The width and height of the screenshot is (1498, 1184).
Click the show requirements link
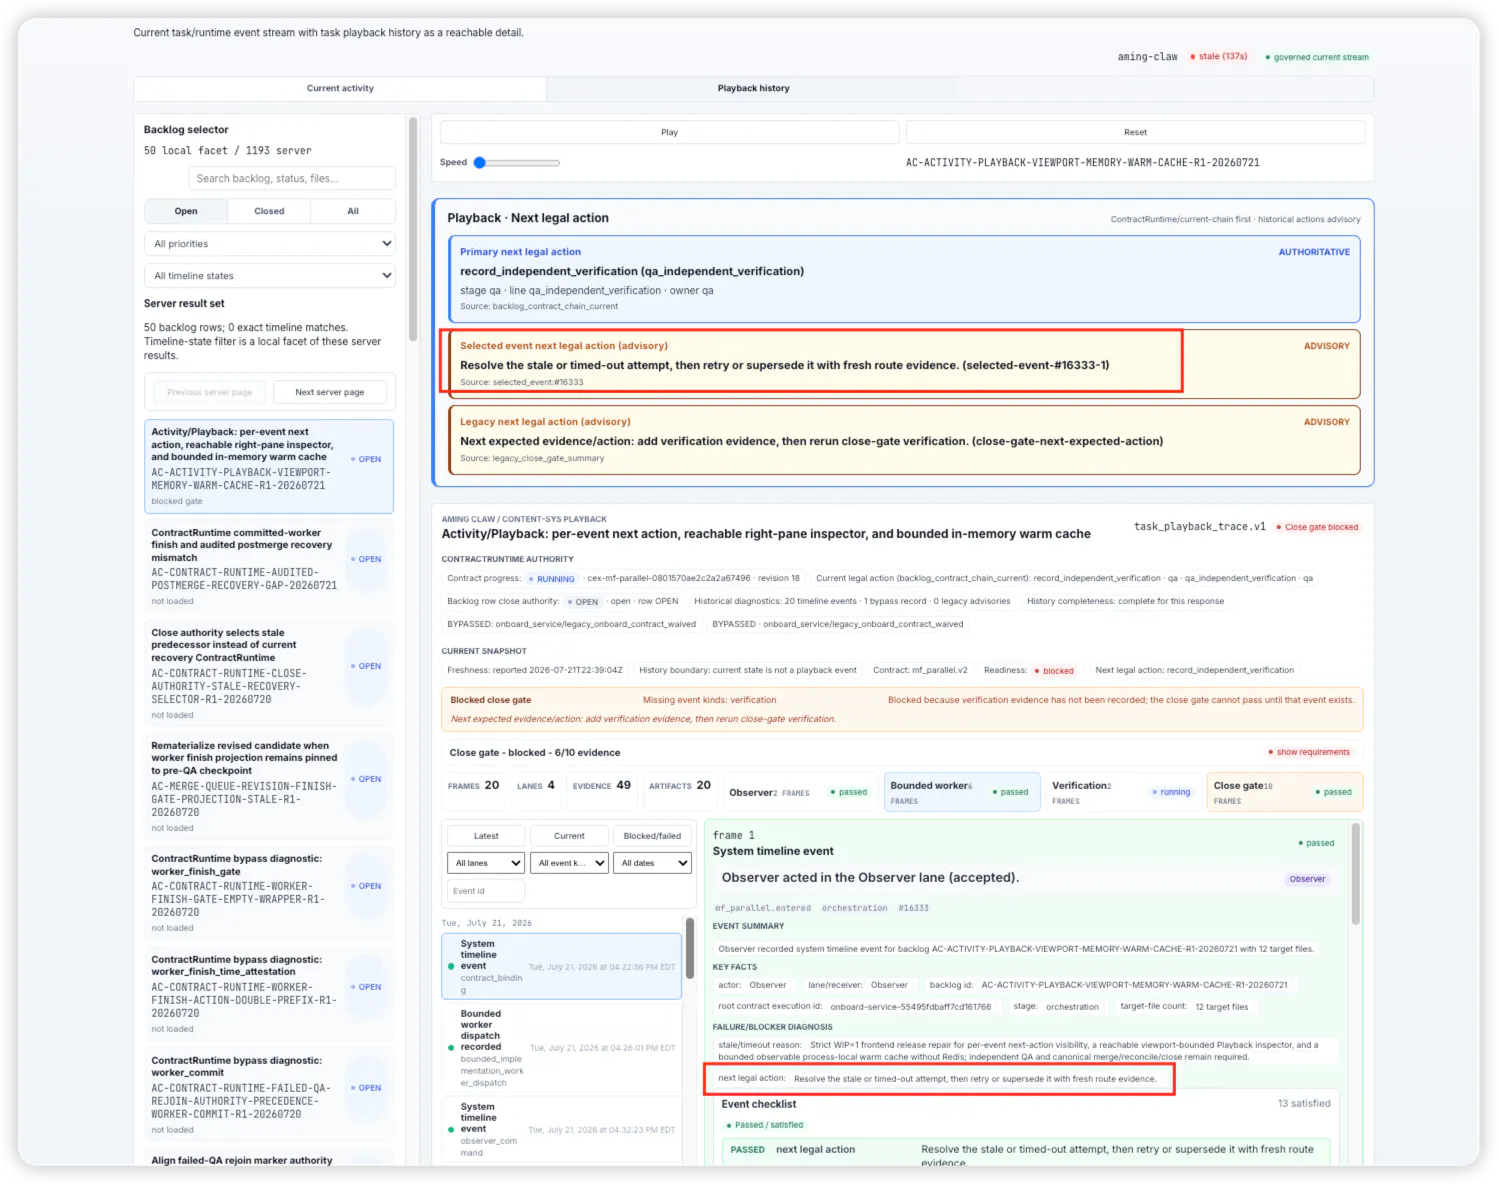click(x=1309, y=752)
